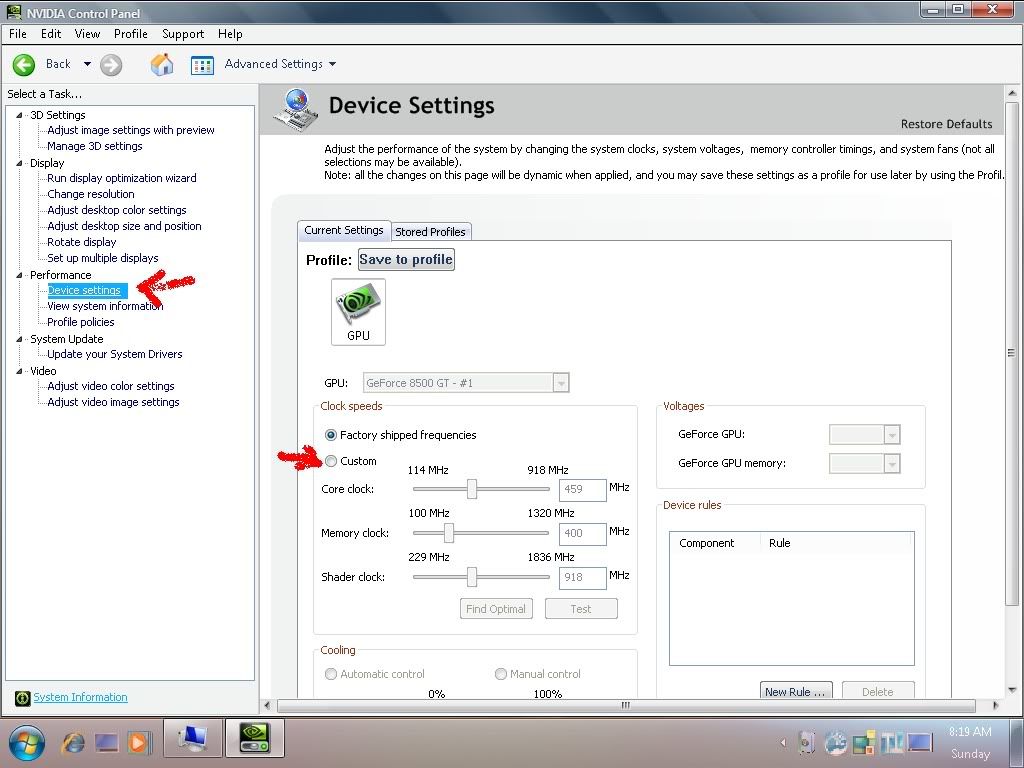Collapse the System Update tree node
The height and width of the screenshot is (768, 1024).
point(19,339)
